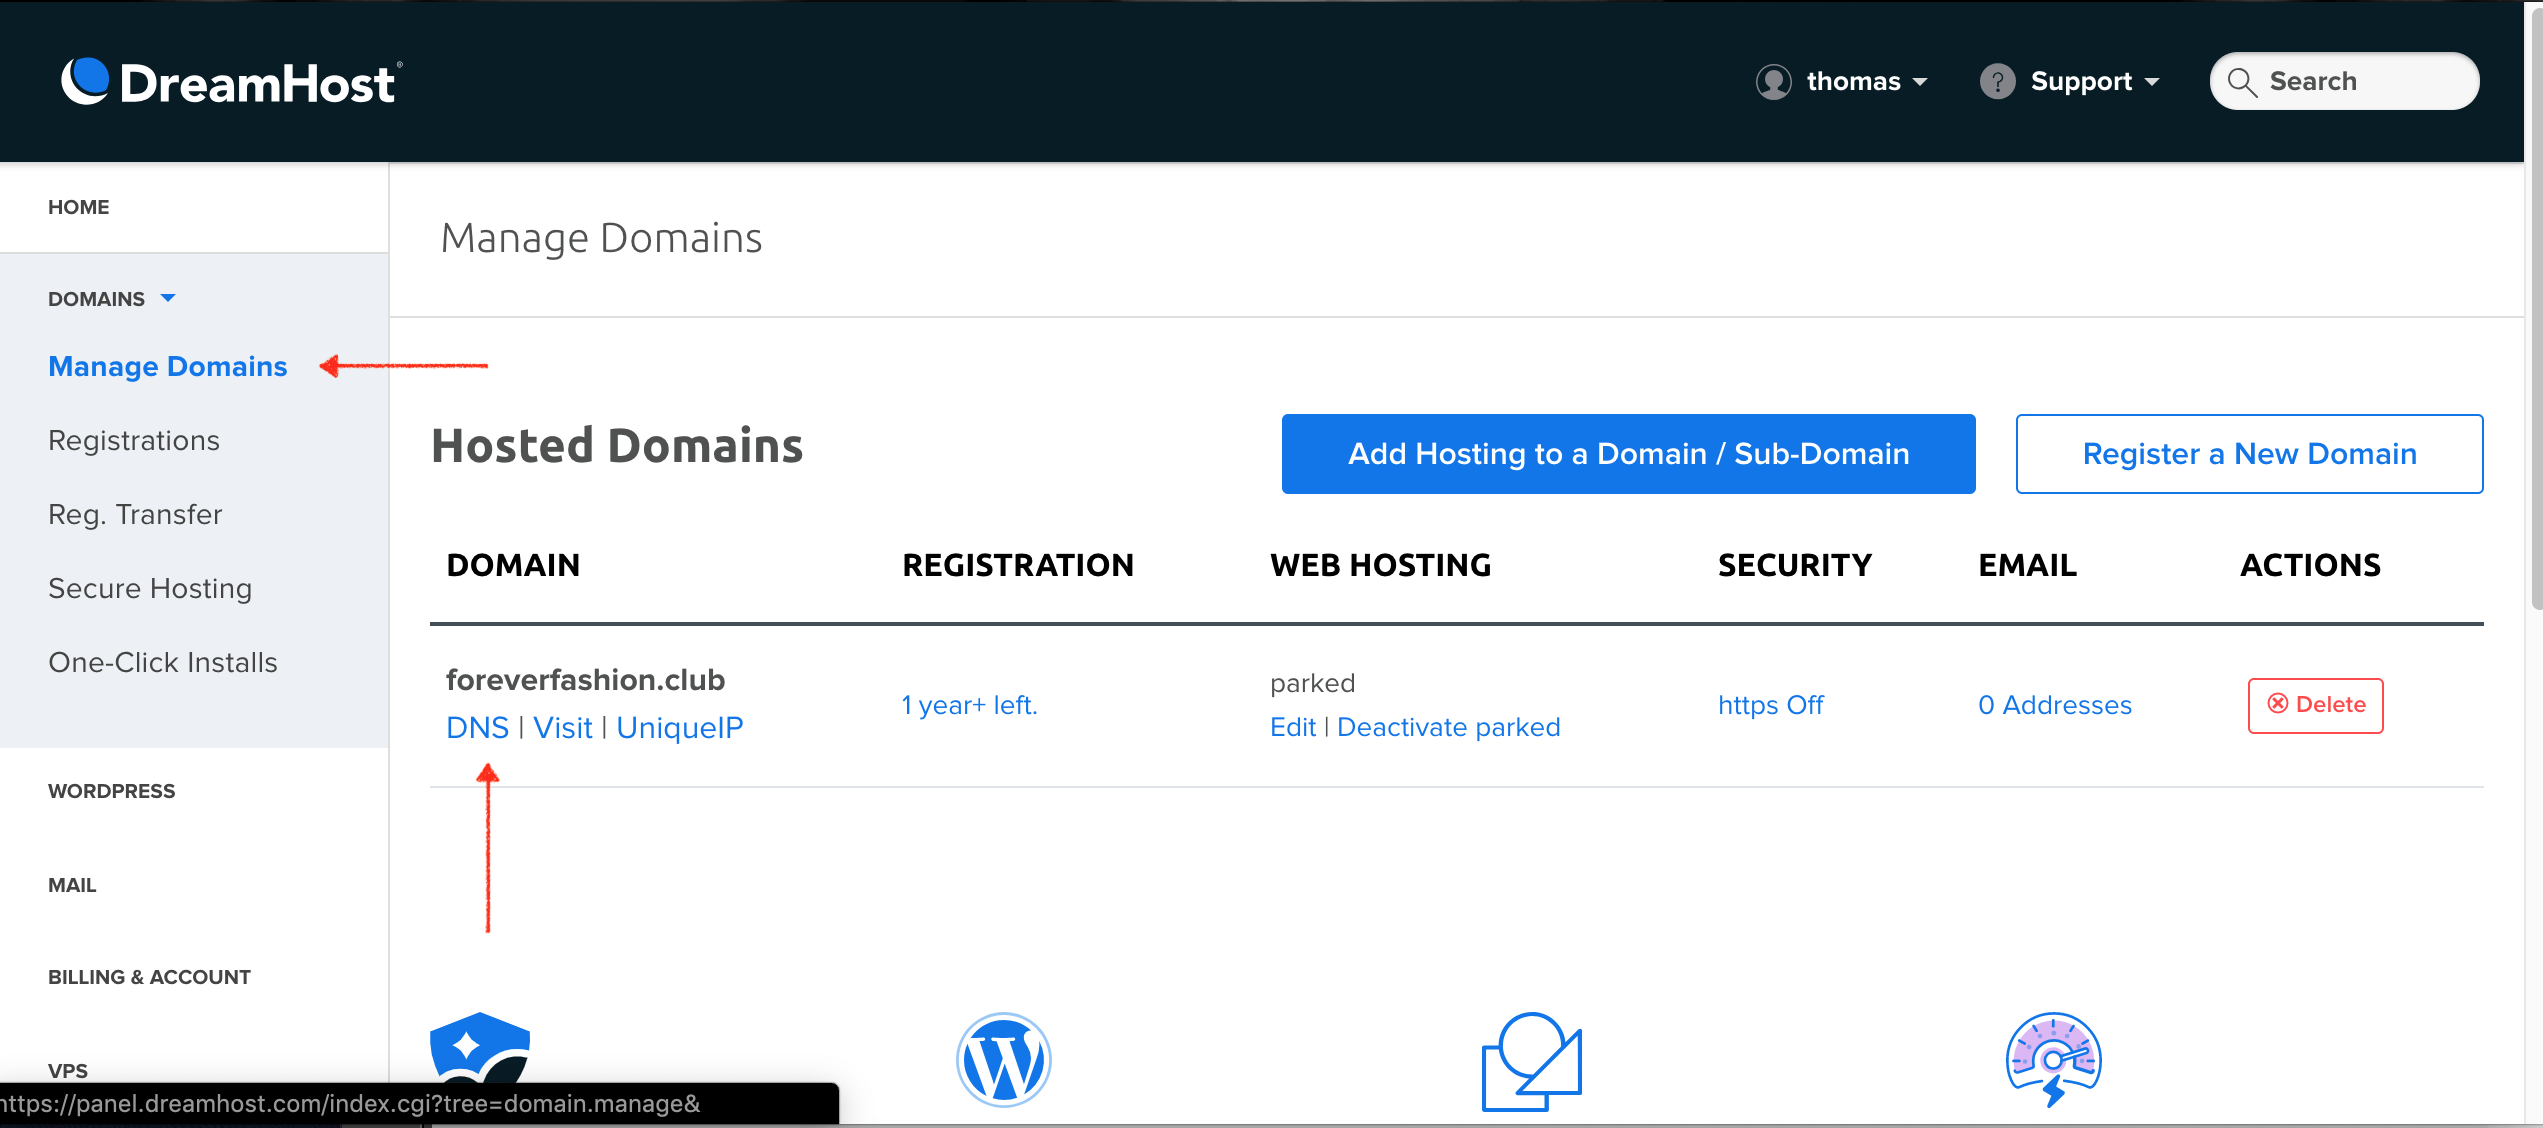Expand the MAIL sidebar section
Screen dimensions: 2543x1128
coord(72,885)
